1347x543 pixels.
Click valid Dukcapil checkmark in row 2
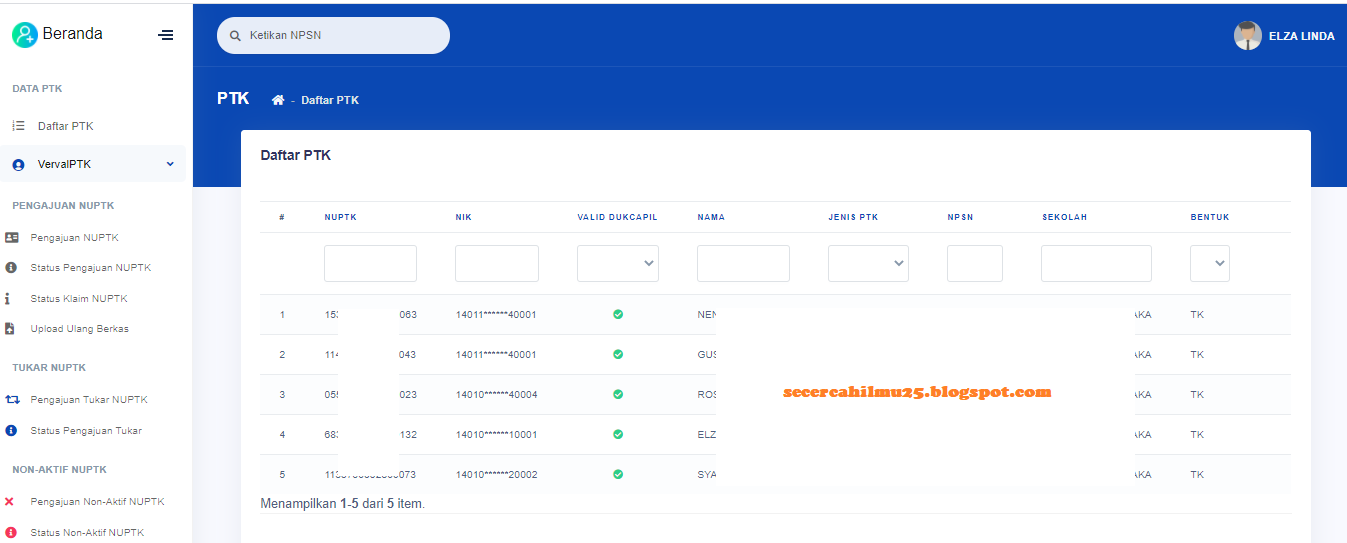click(x=618, y=354)
